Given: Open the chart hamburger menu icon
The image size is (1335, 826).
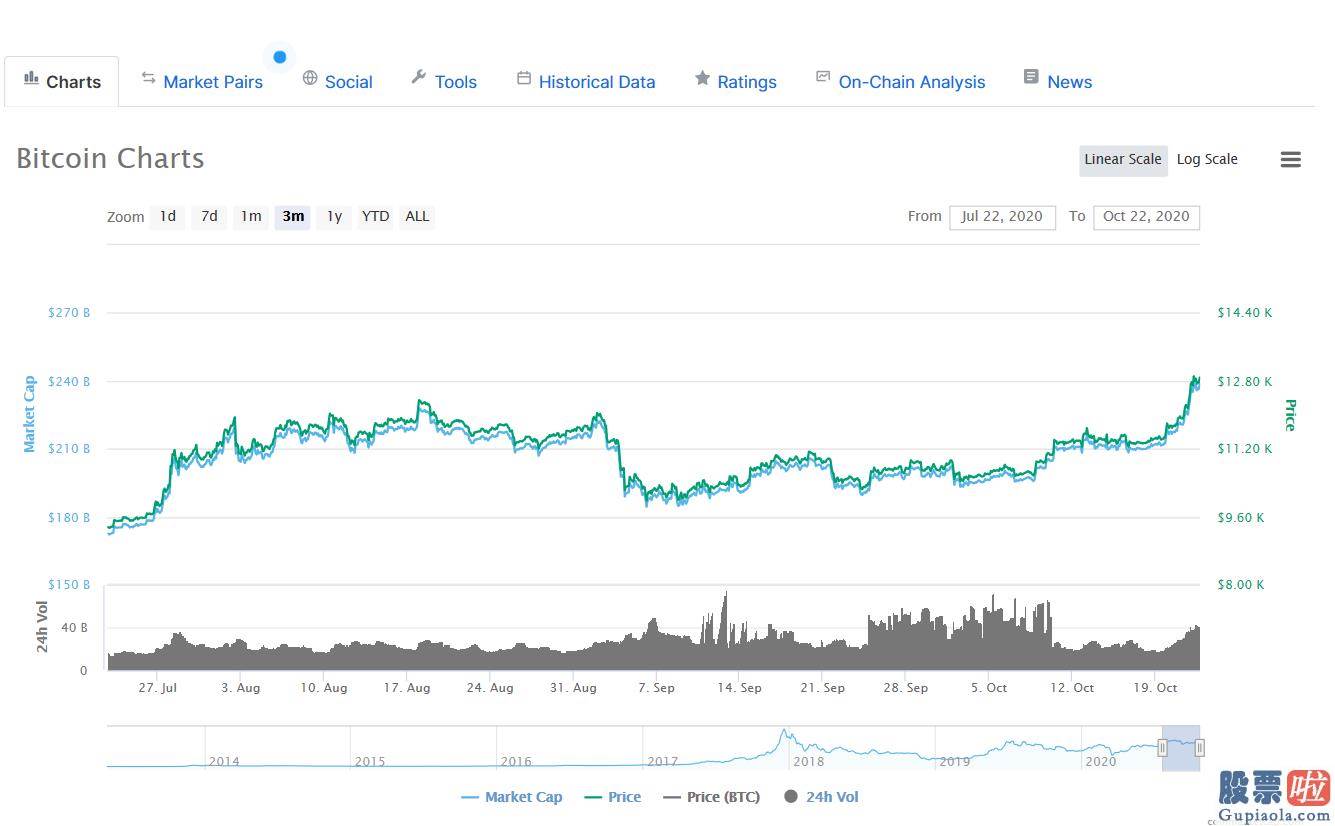Looking at the screenshot, I should pyautogui.click(x=1291, y=159).
